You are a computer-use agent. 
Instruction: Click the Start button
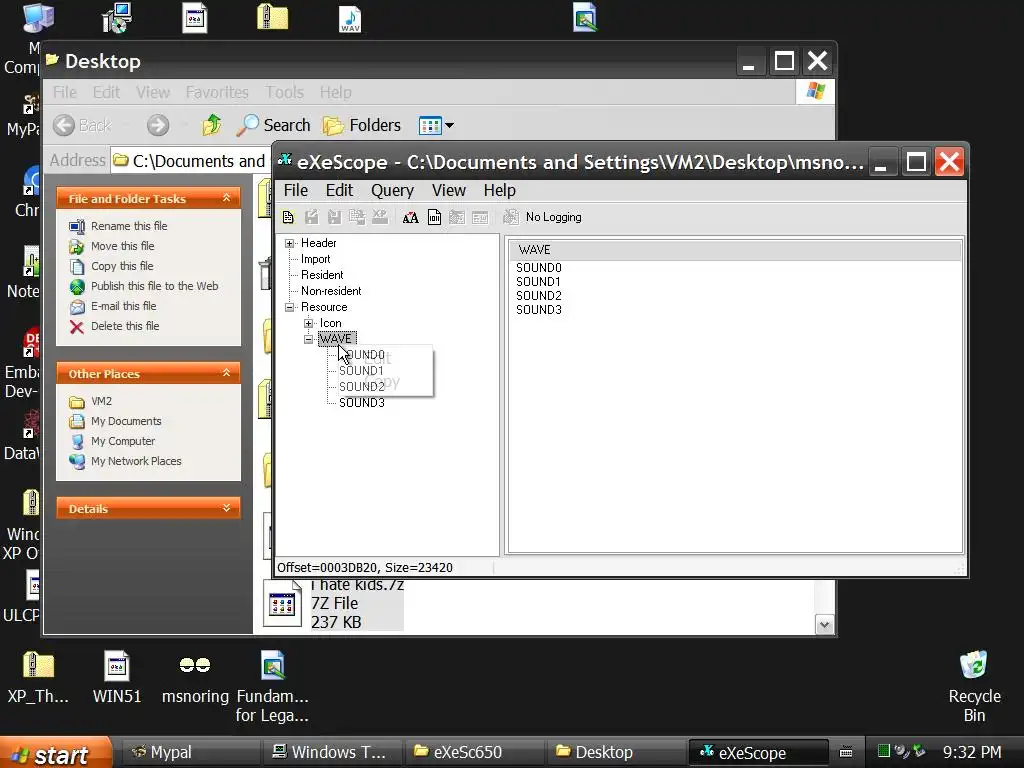coord(56,753)
